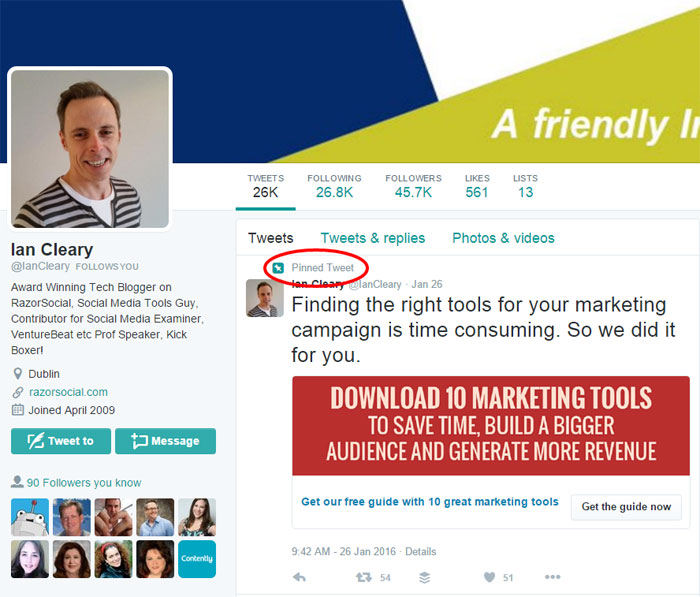
Task: Expand tweet Details link
Action: coord(421,551)
